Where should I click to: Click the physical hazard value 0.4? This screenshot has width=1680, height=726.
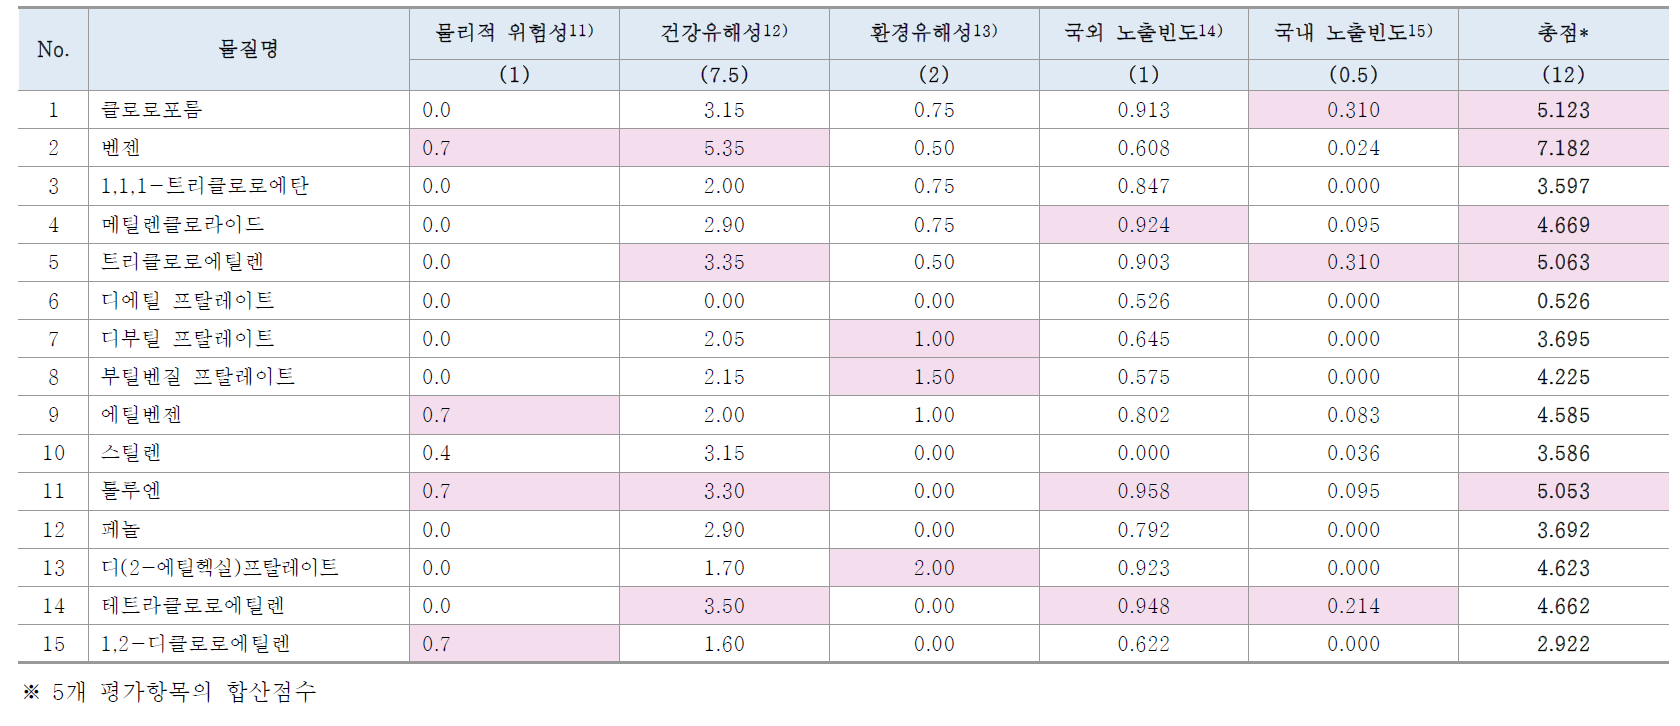click(436, 453)
